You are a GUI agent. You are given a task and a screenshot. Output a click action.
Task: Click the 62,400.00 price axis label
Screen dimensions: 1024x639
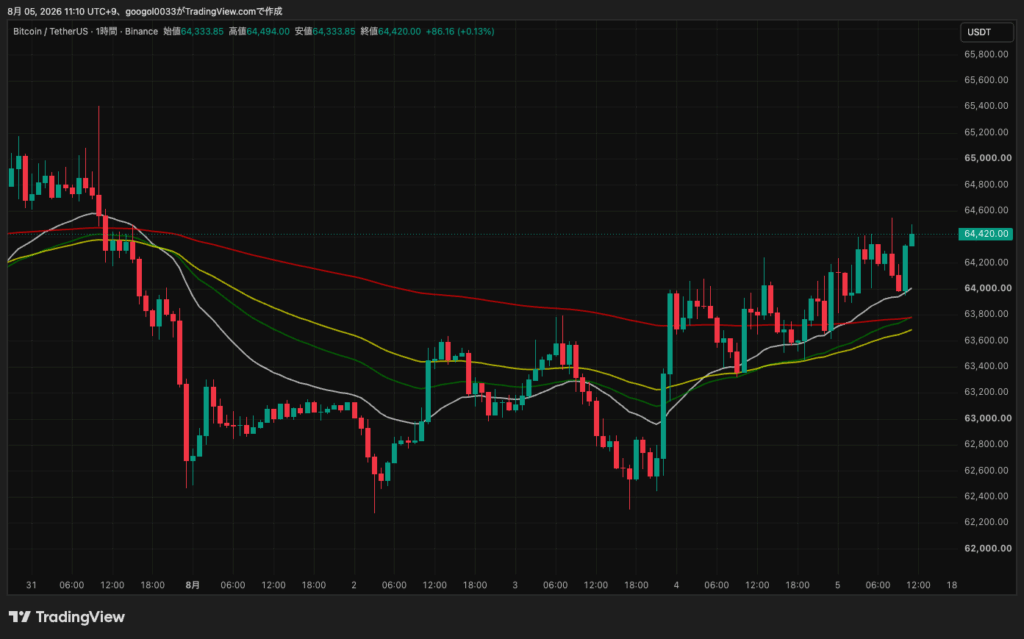986,496
